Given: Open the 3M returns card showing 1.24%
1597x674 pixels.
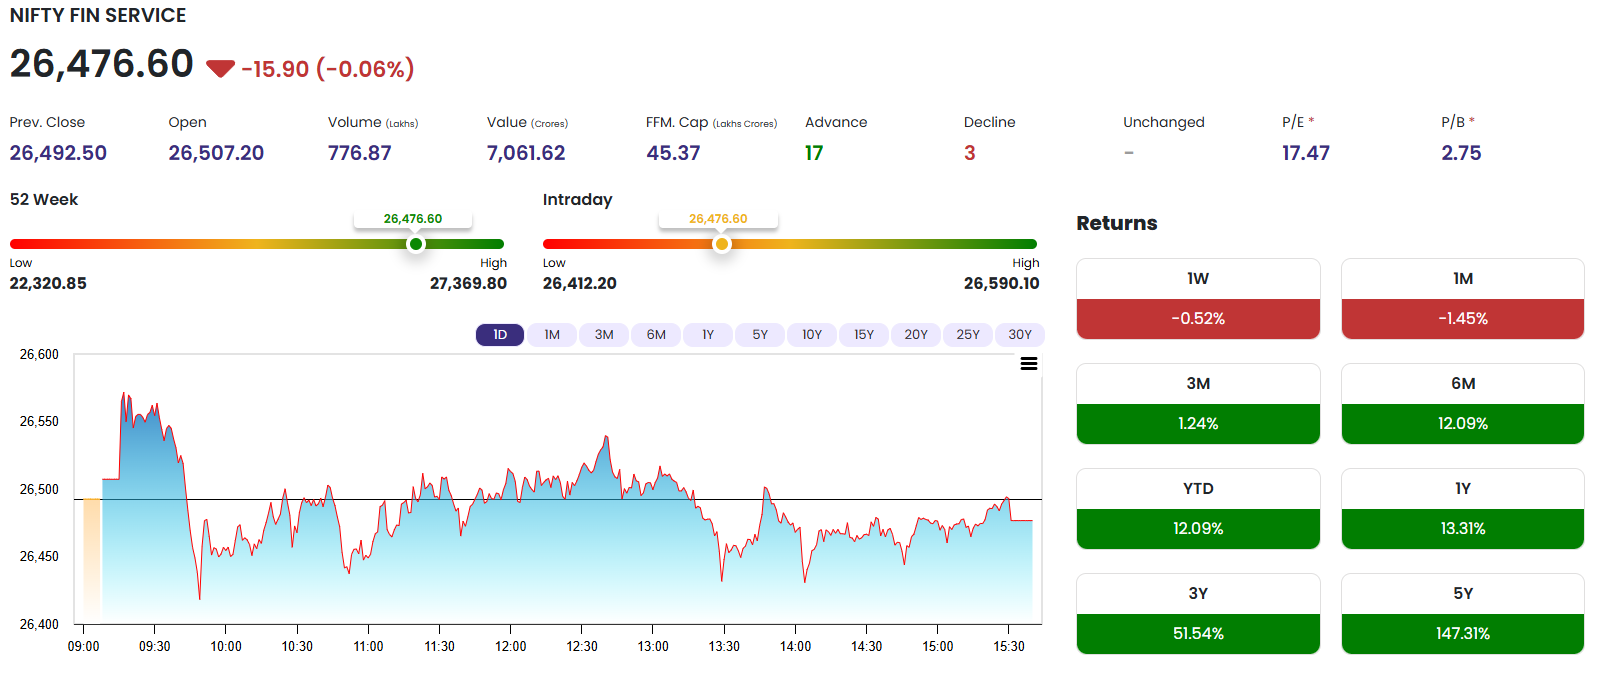Looking at the screenshot, I should coord(1198,404).
